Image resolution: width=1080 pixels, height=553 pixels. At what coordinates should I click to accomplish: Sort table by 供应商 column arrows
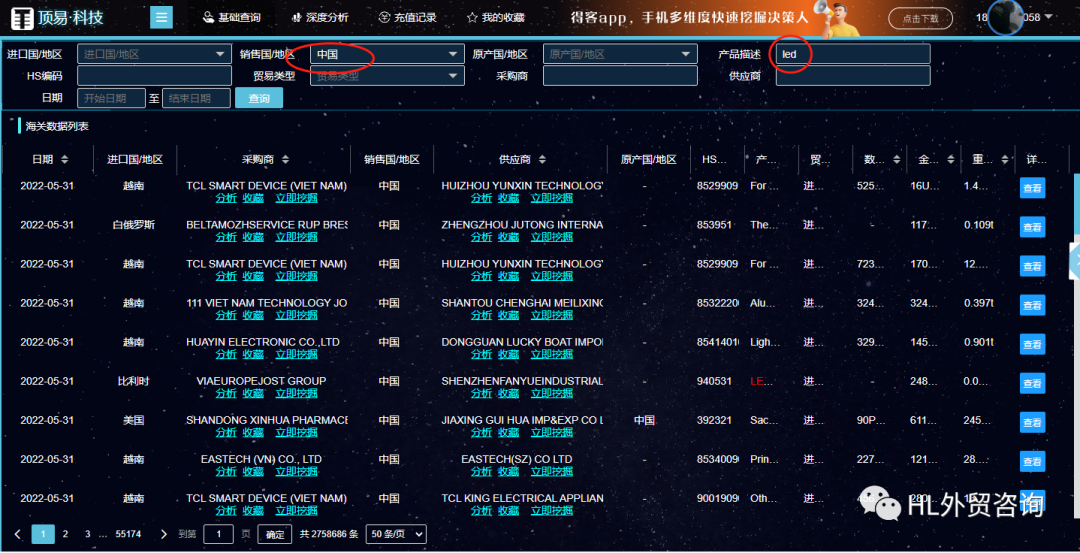(x=542, y=160)
